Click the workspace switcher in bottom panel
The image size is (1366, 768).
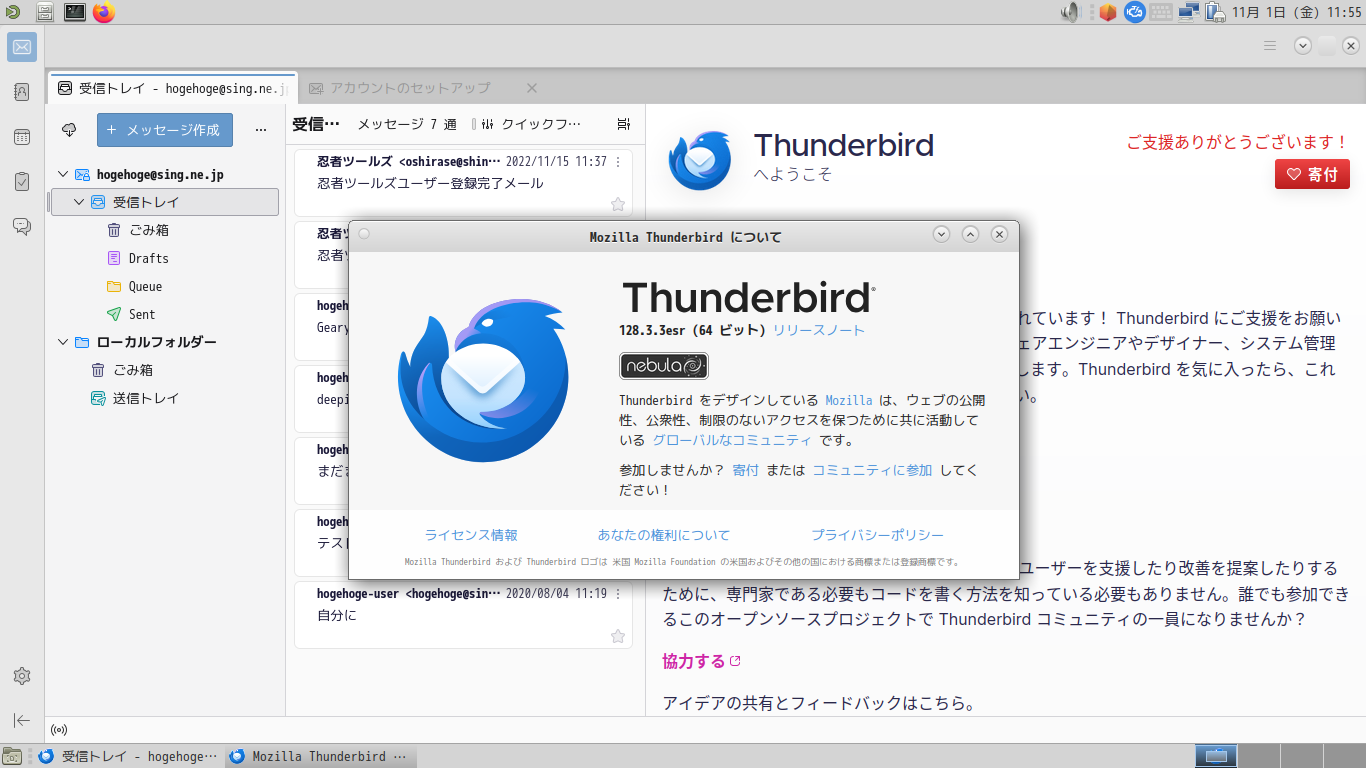pyautogui.click(x=1280, y=756)
